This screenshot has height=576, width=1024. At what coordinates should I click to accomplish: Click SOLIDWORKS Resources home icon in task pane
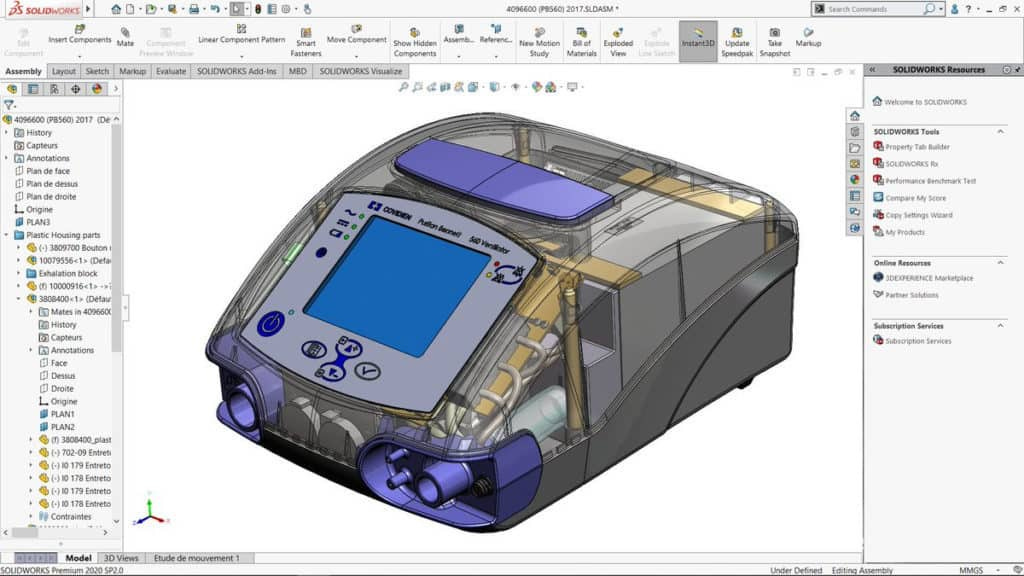pyautogui.click(x=854, y=116)
